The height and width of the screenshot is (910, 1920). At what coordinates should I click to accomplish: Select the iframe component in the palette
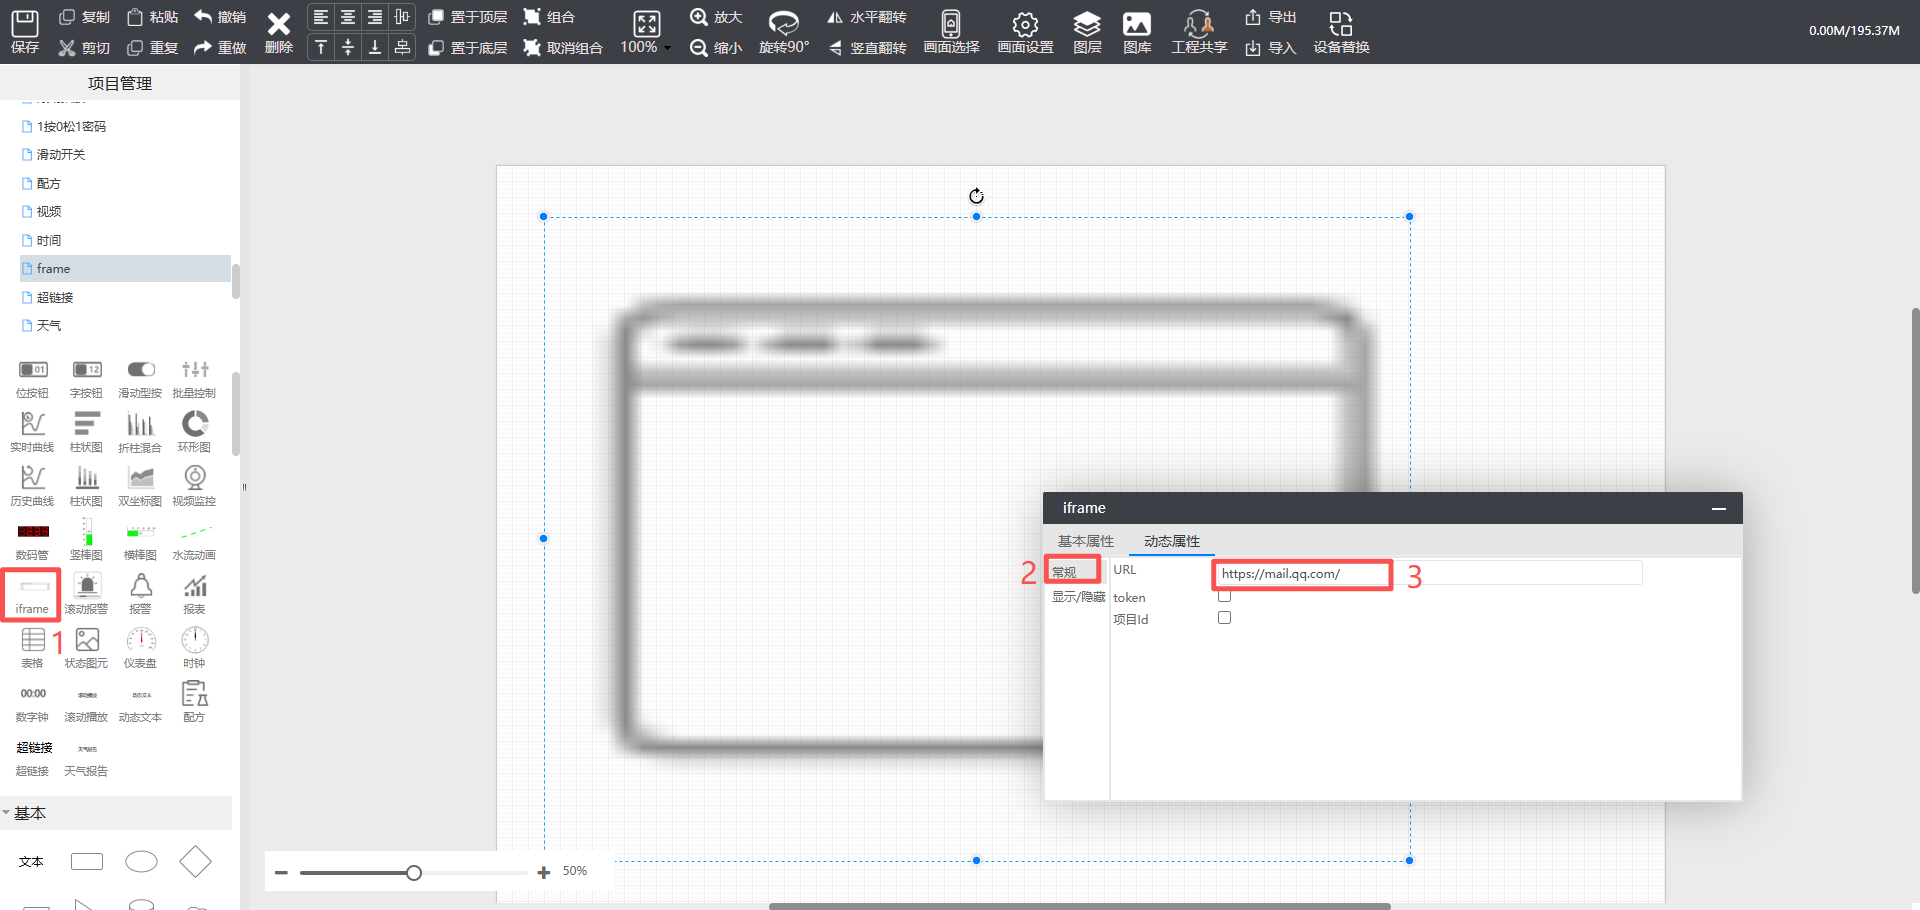pos(32,593)
